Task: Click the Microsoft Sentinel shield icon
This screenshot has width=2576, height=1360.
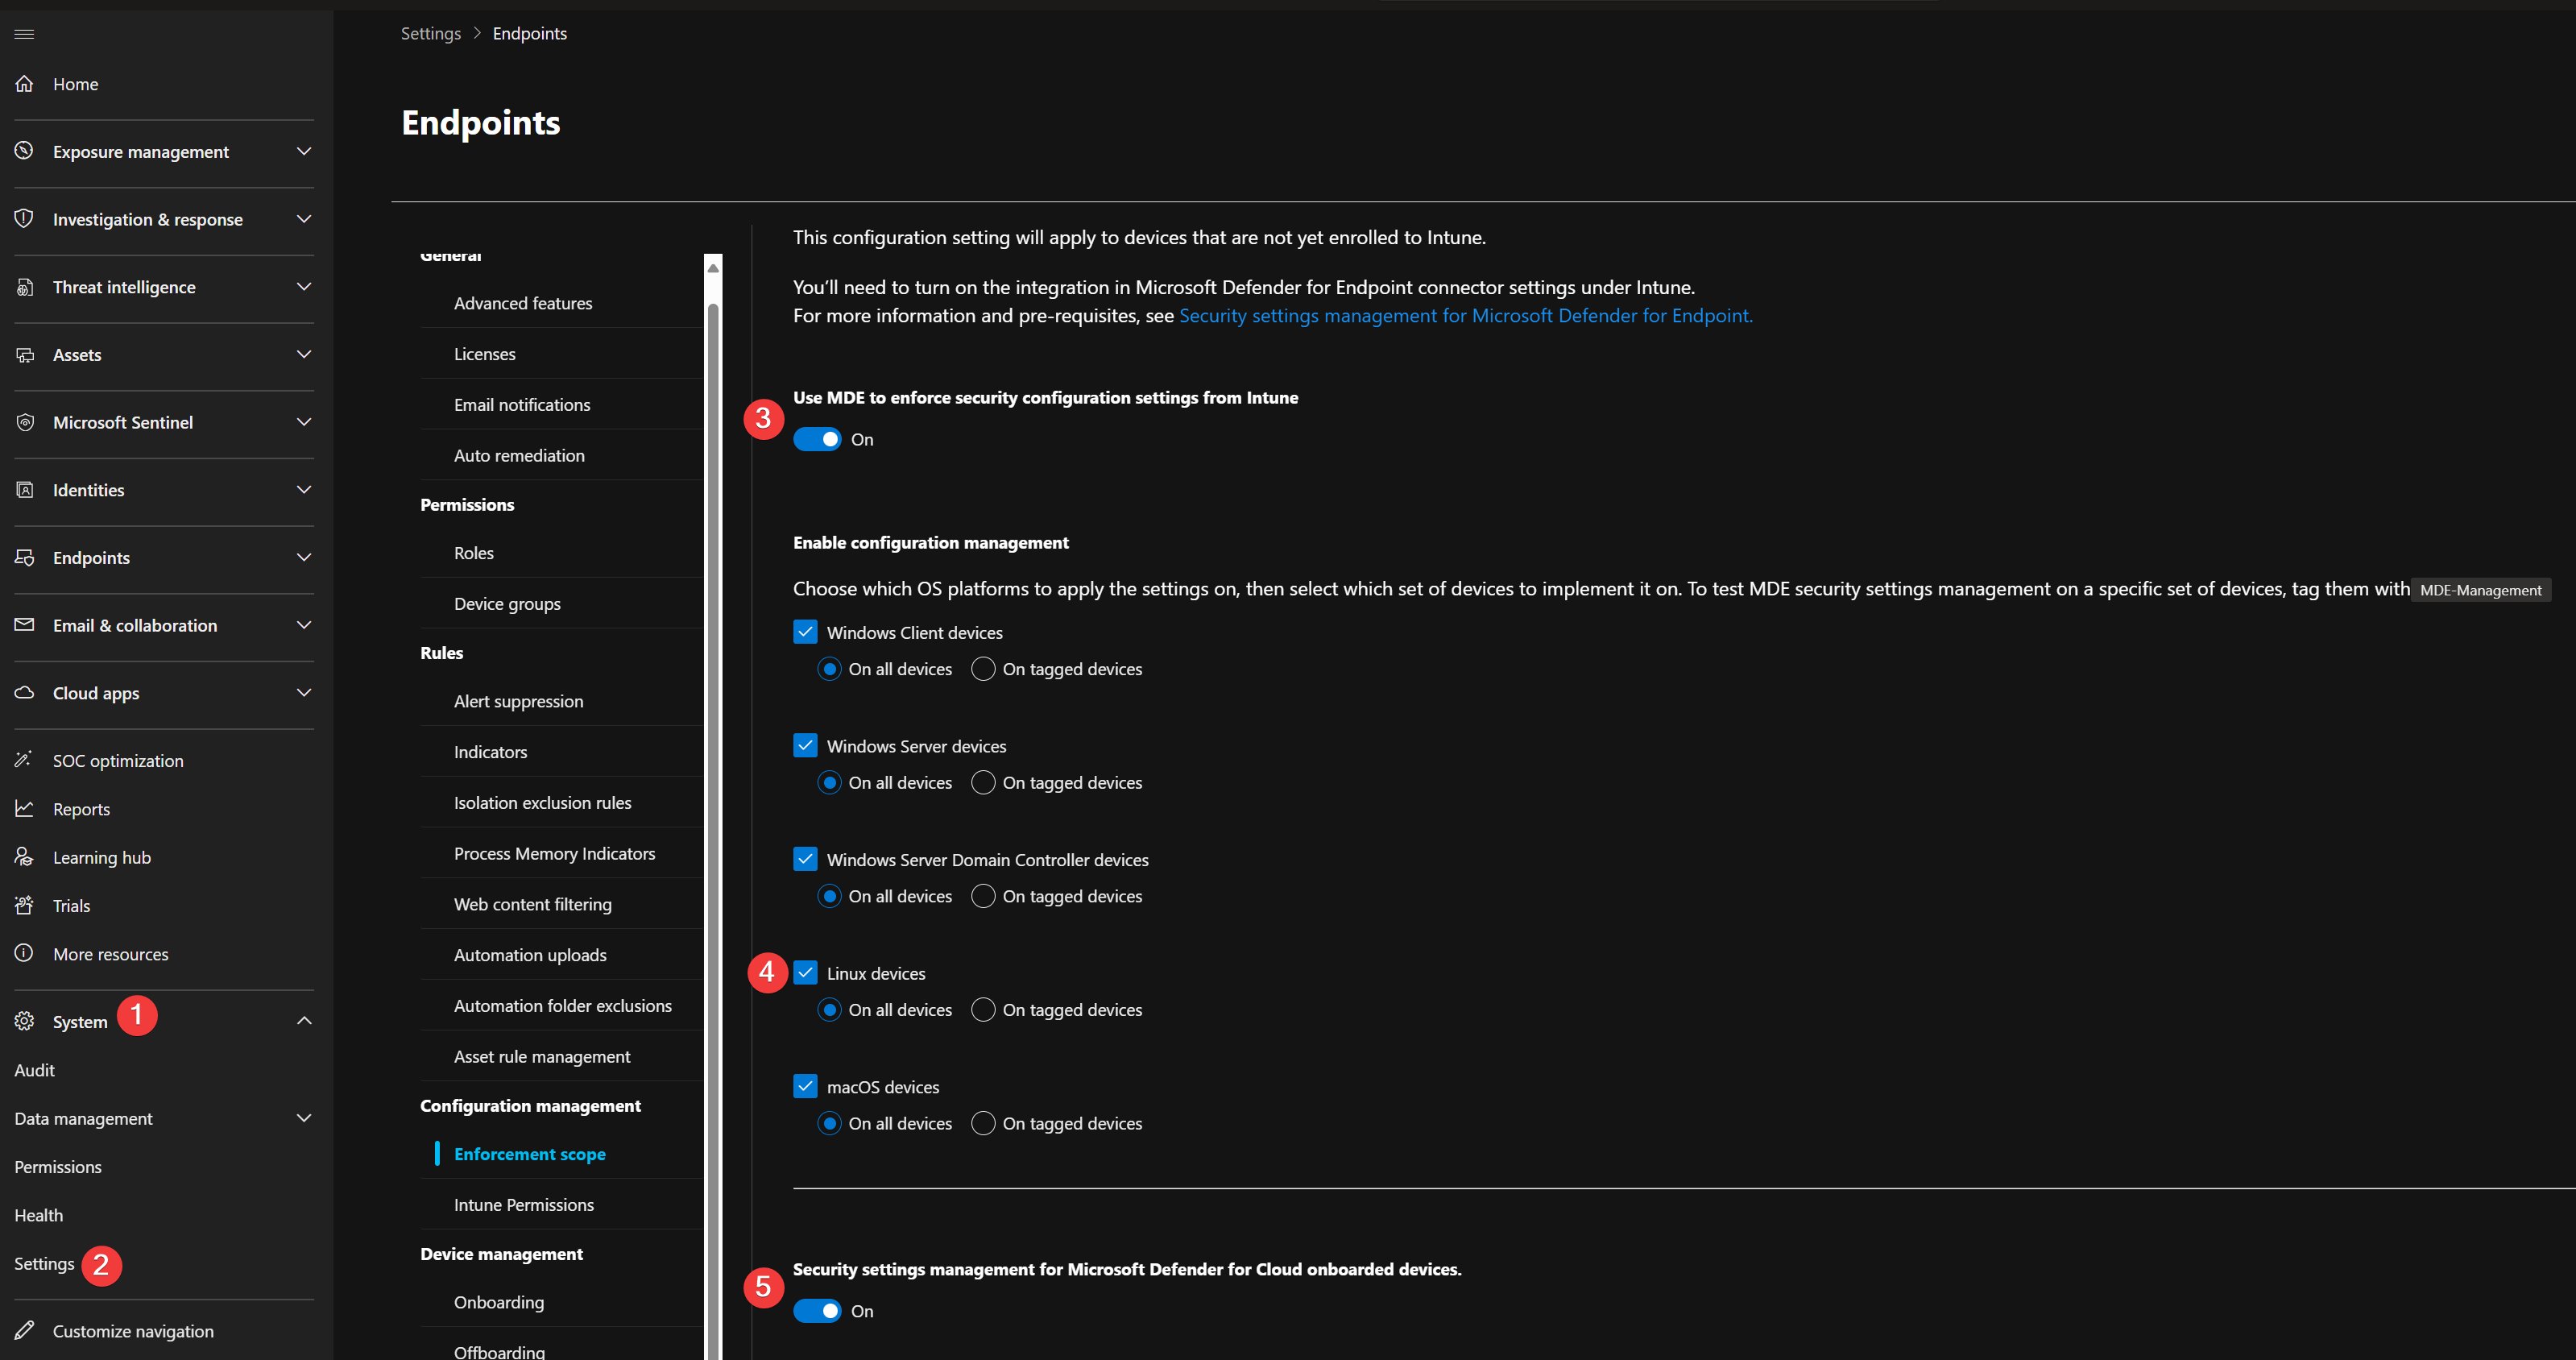Action: (24, 422)
